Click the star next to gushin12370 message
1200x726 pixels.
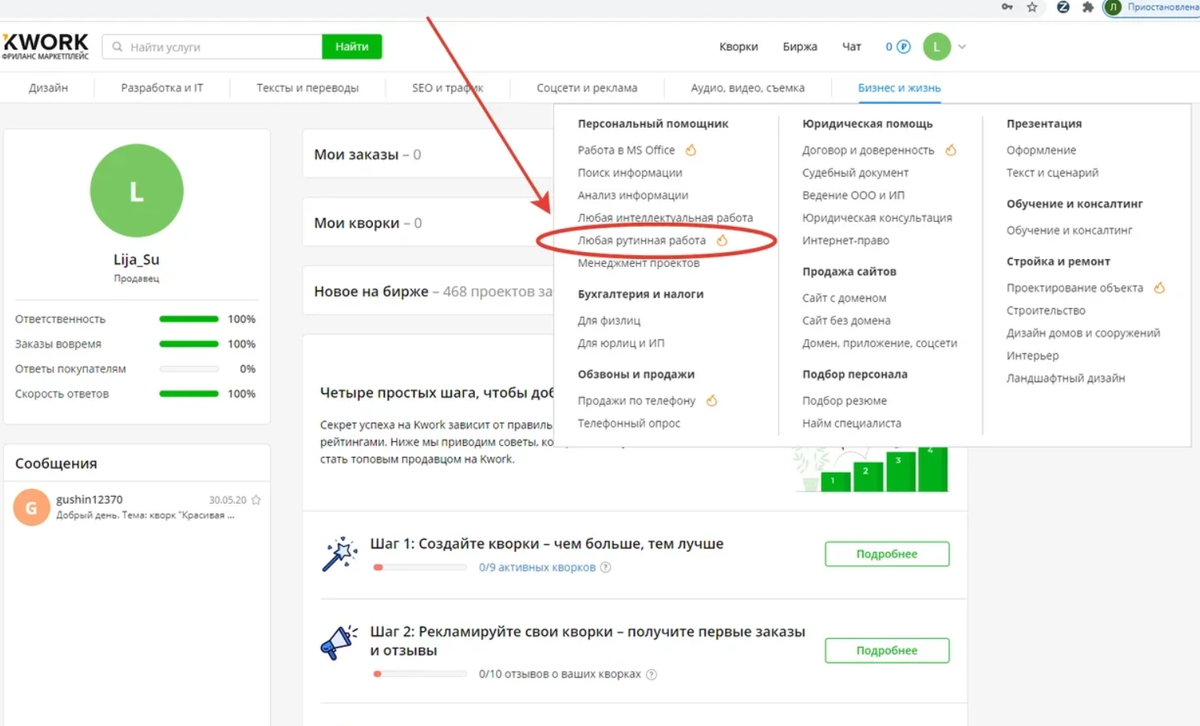[x=256, y=500]
